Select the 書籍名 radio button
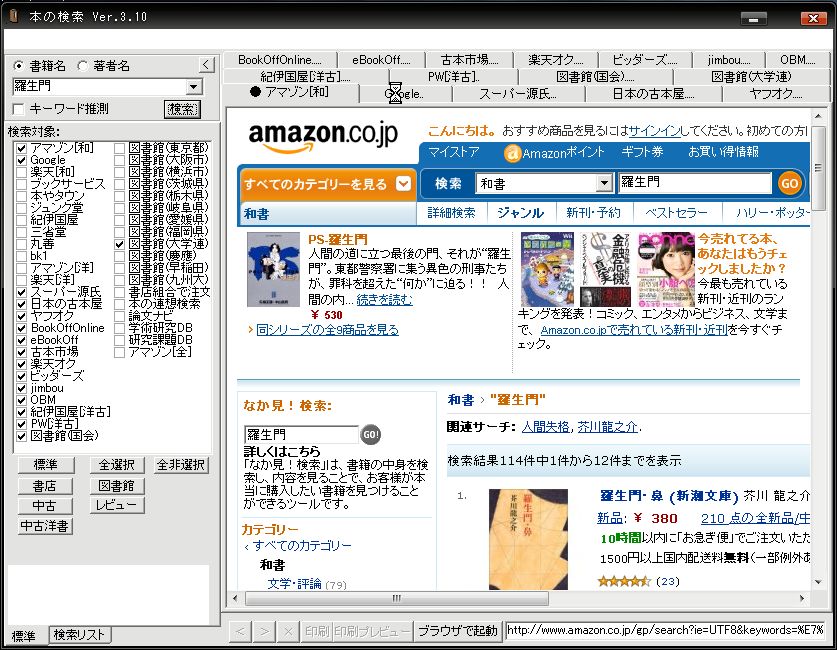 pos(19,66)
